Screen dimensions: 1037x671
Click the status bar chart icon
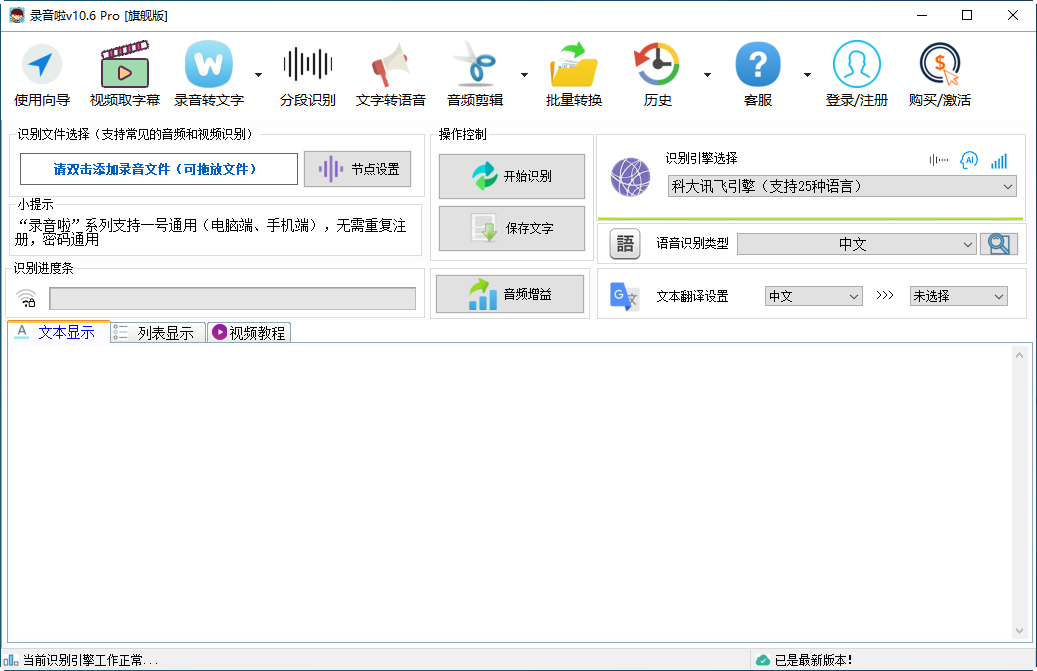click(x=11, y=660)
